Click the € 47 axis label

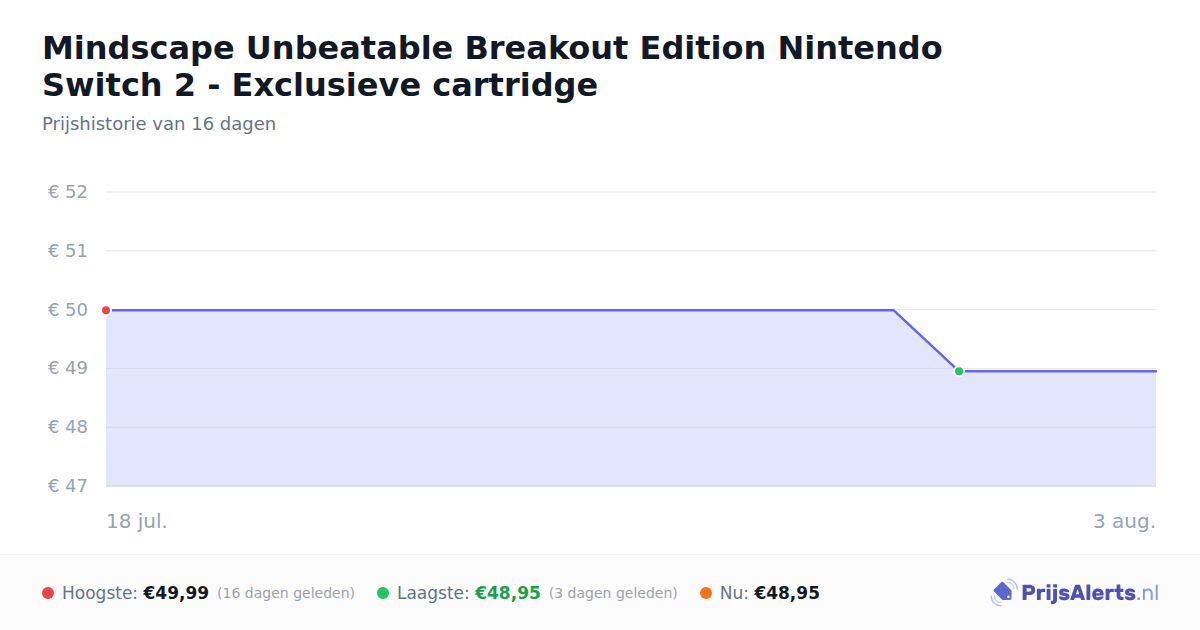(68, 486)
